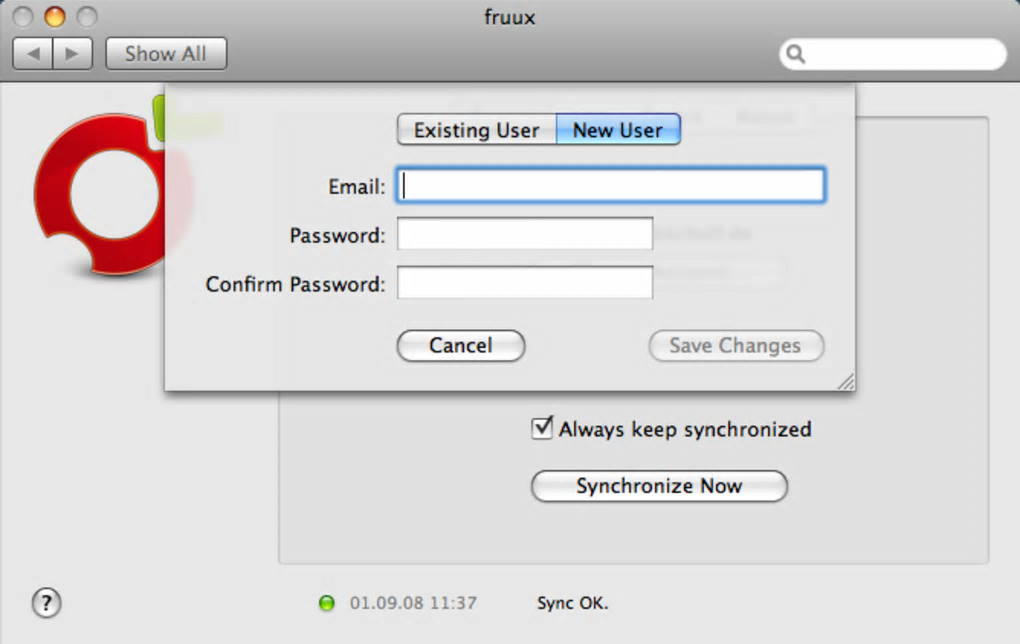Click the toolbar search field
Screen dimensions: 1020x644
pyautogui.click(x=900, y=54)
